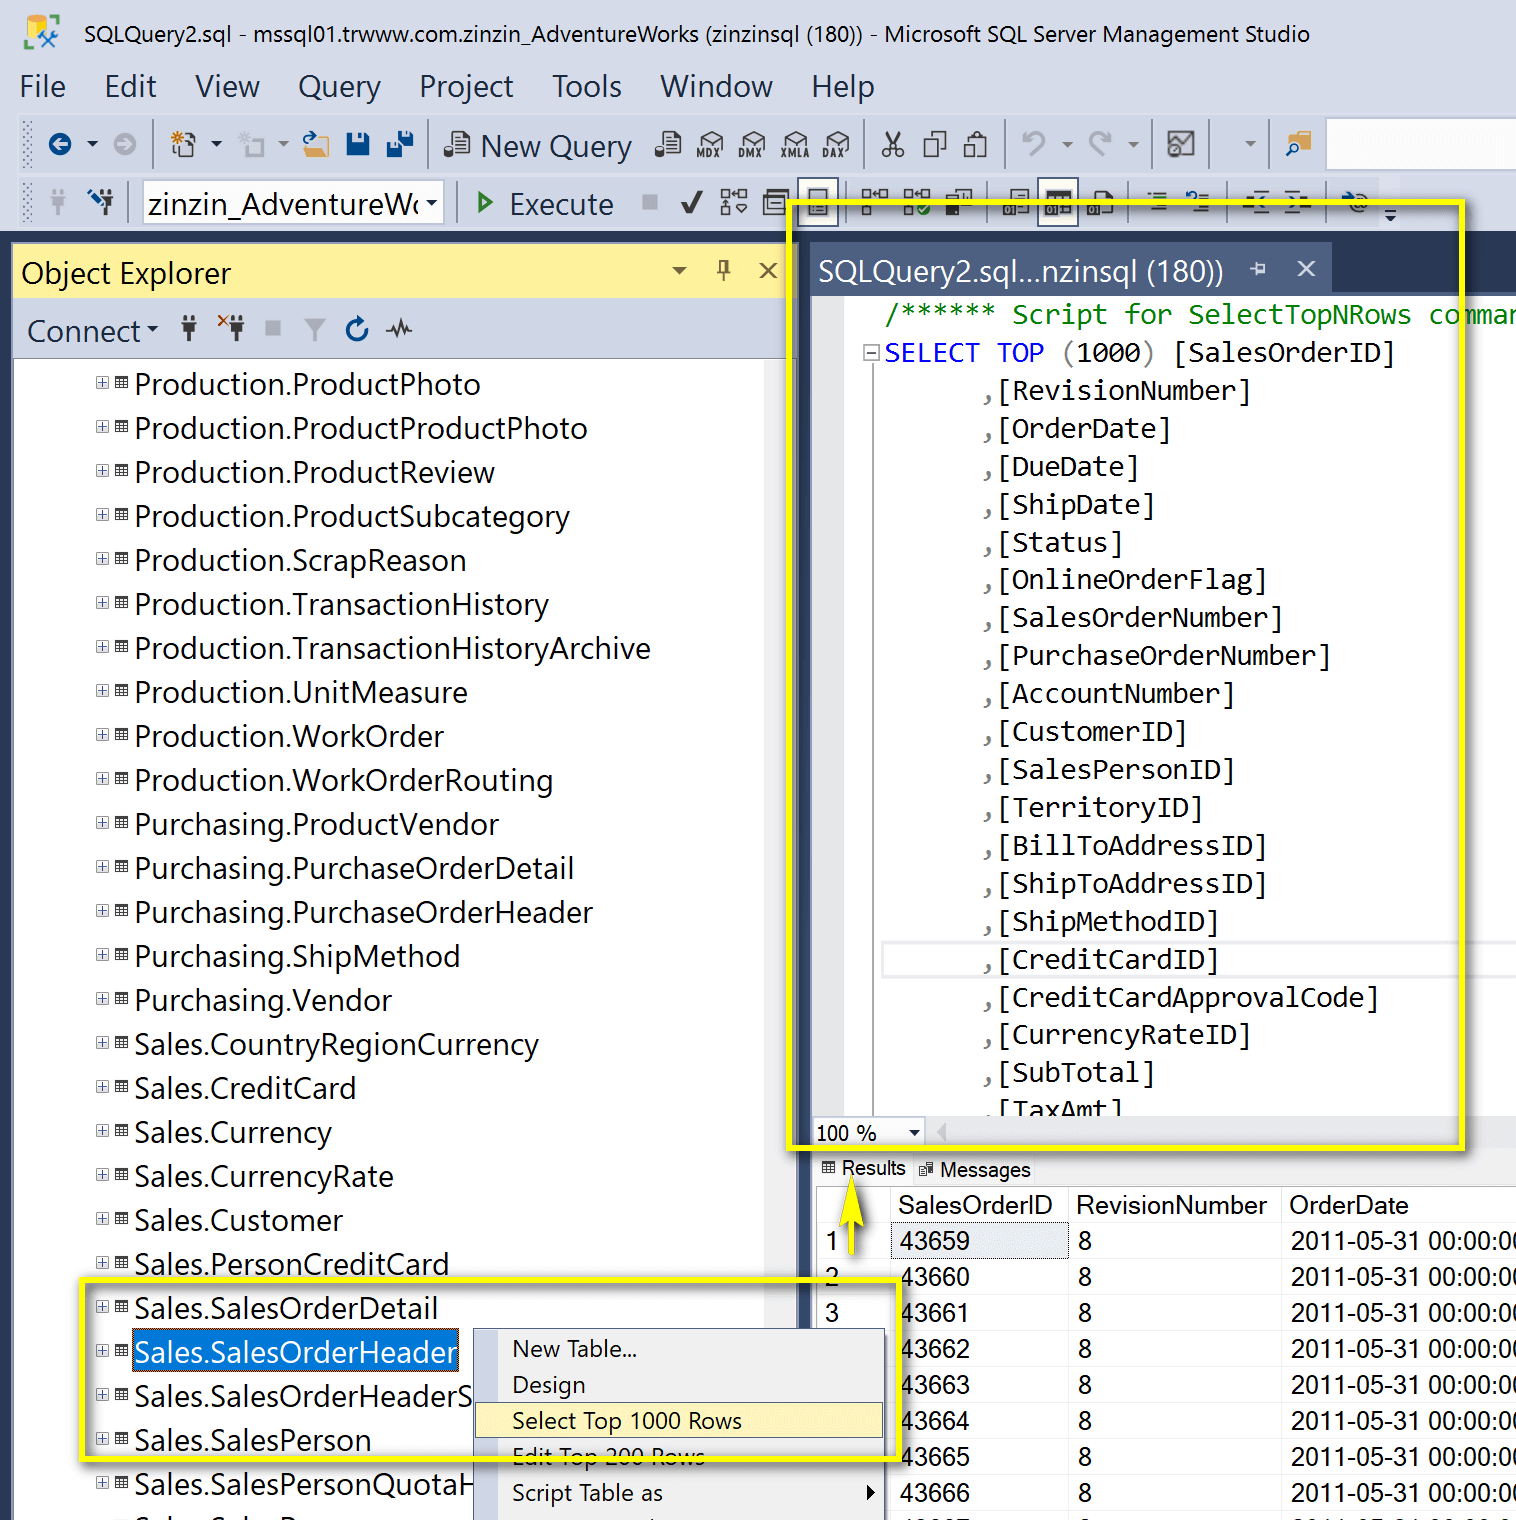The width and height of the screenshot is (1516, 1520).
Task: Click the New Query button
Action: 537,146
